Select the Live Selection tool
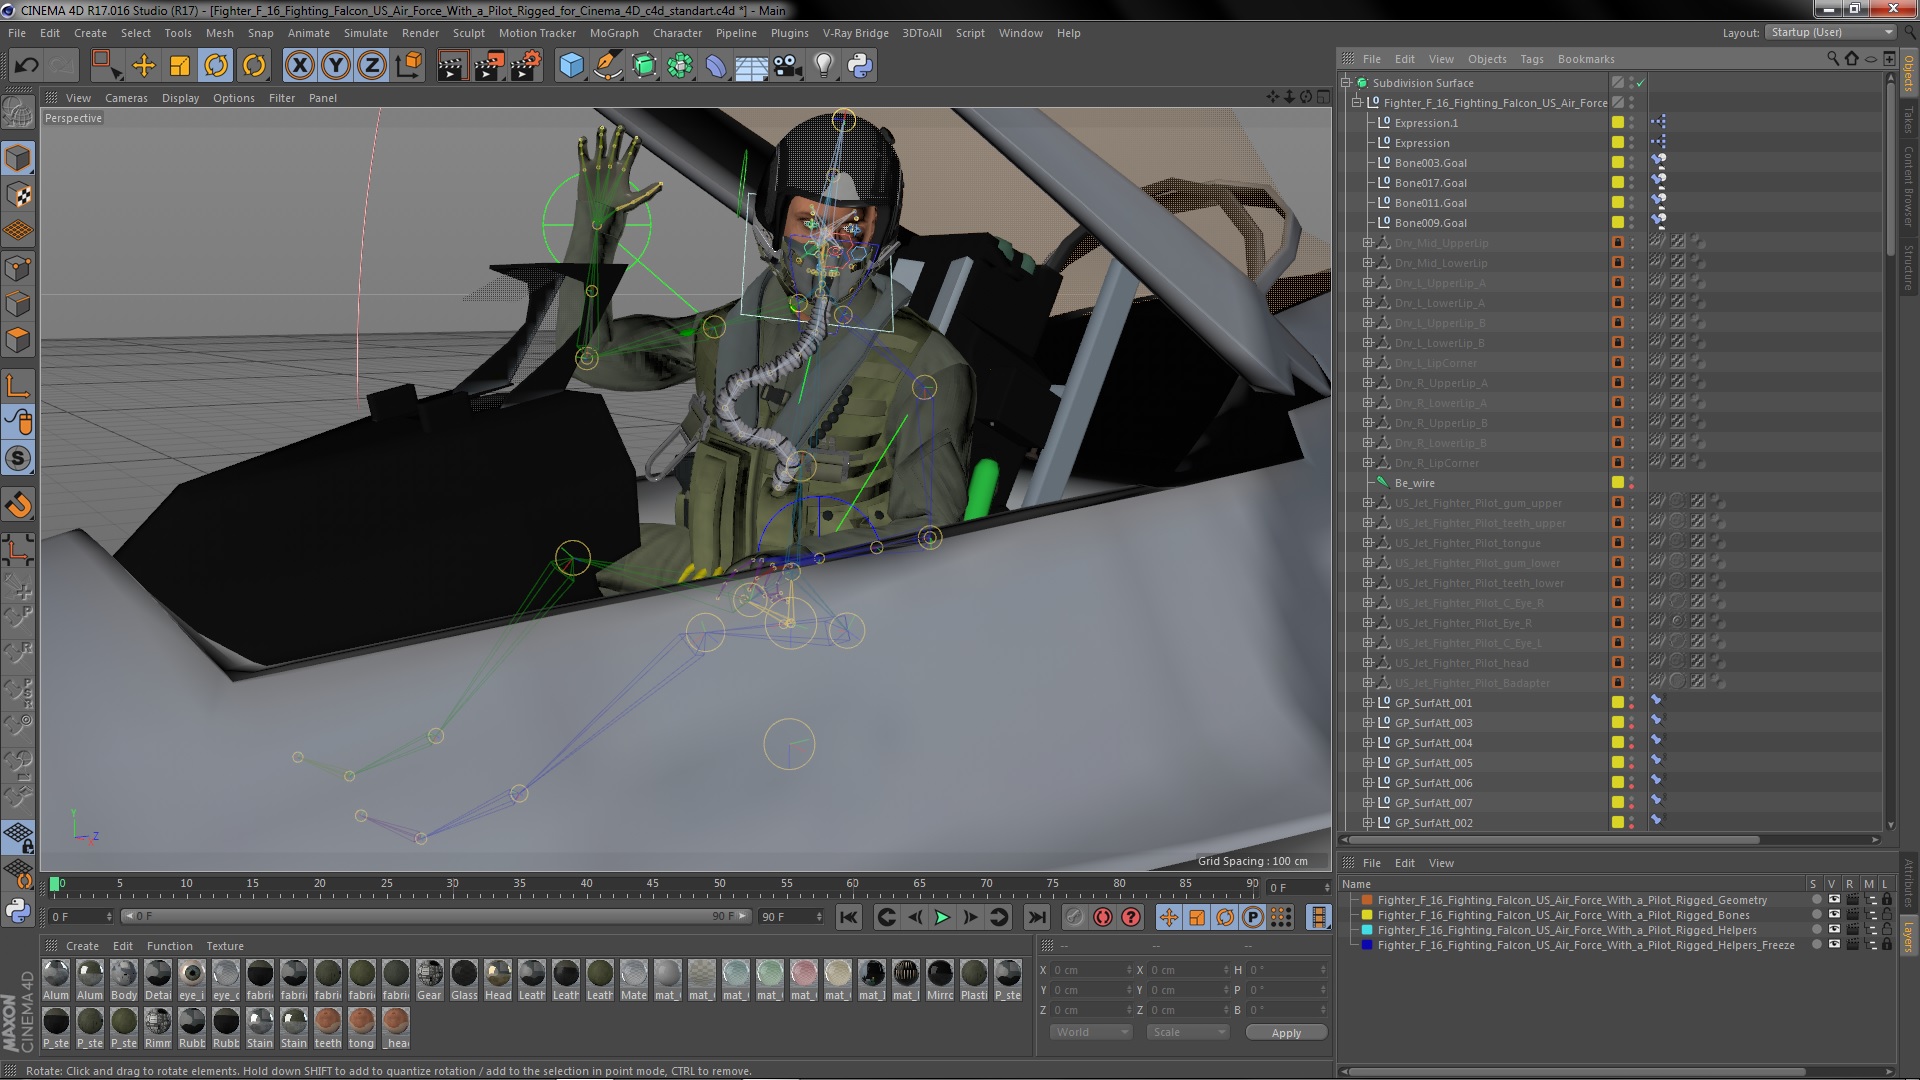 click(x=105, y=66)
